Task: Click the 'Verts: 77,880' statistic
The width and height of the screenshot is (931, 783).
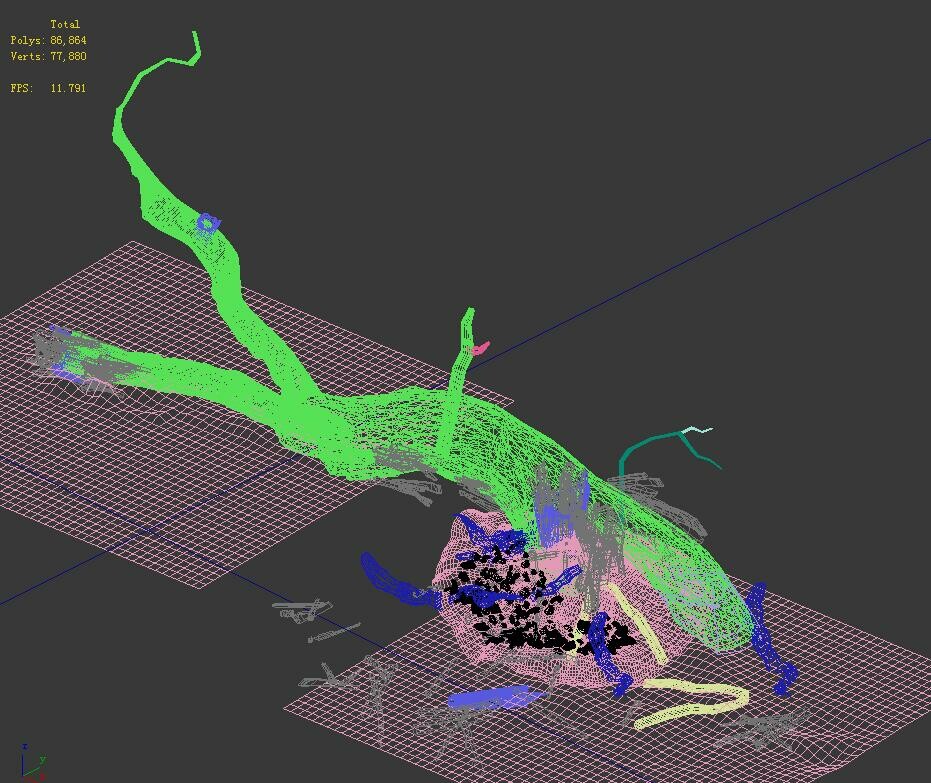Action: pos(49,56)
